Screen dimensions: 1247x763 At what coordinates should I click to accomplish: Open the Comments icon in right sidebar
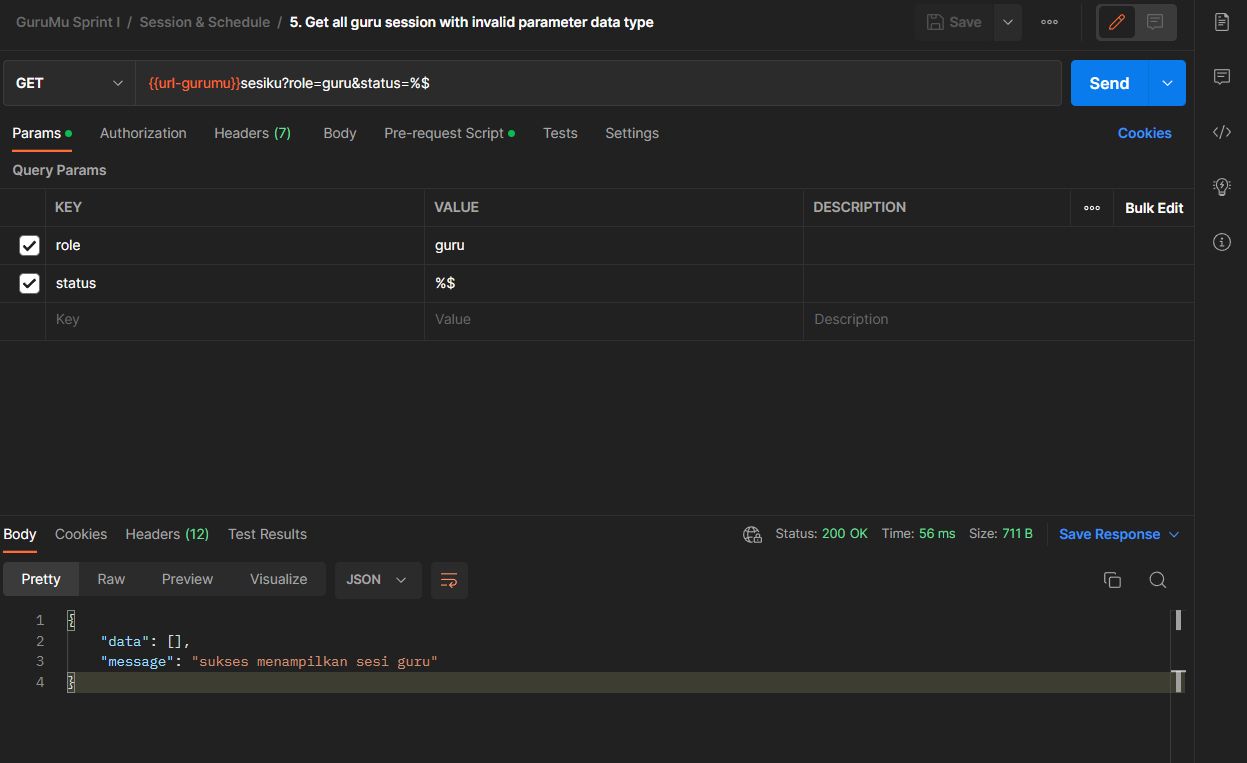pos(1221,77)
